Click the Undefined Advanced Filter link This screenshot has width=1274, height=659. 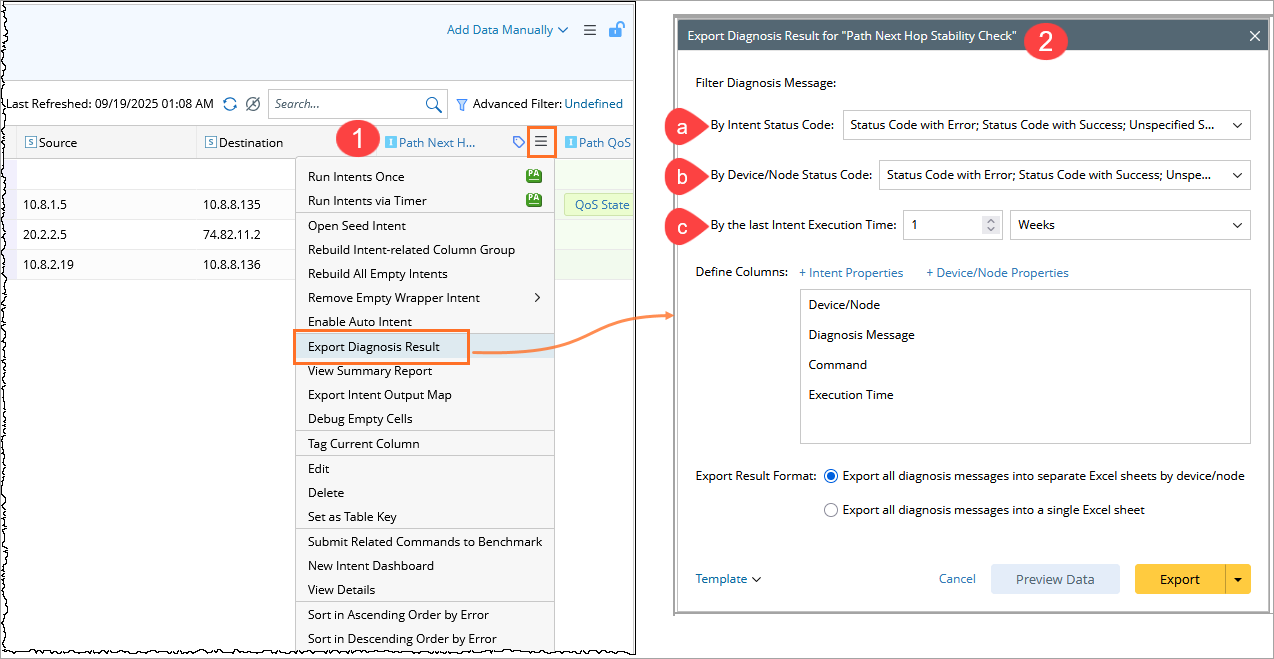593,104
